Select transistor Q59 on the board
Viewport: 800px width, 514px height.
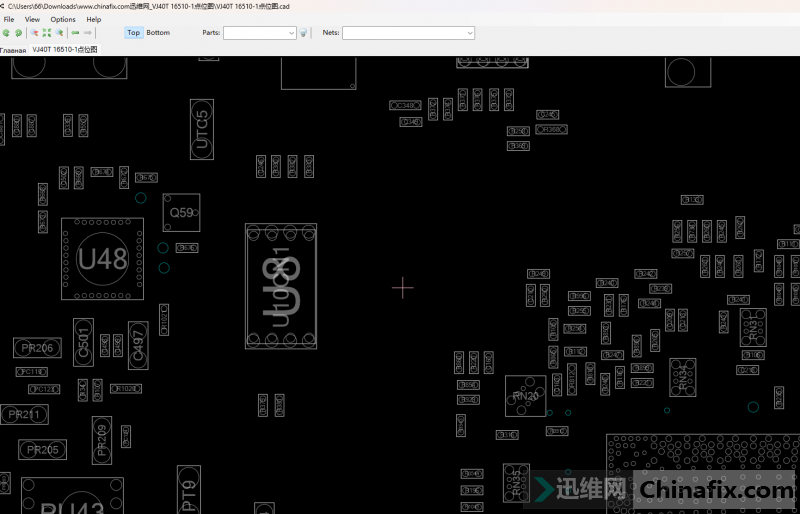pyautogui.click(x=181, y=212)
